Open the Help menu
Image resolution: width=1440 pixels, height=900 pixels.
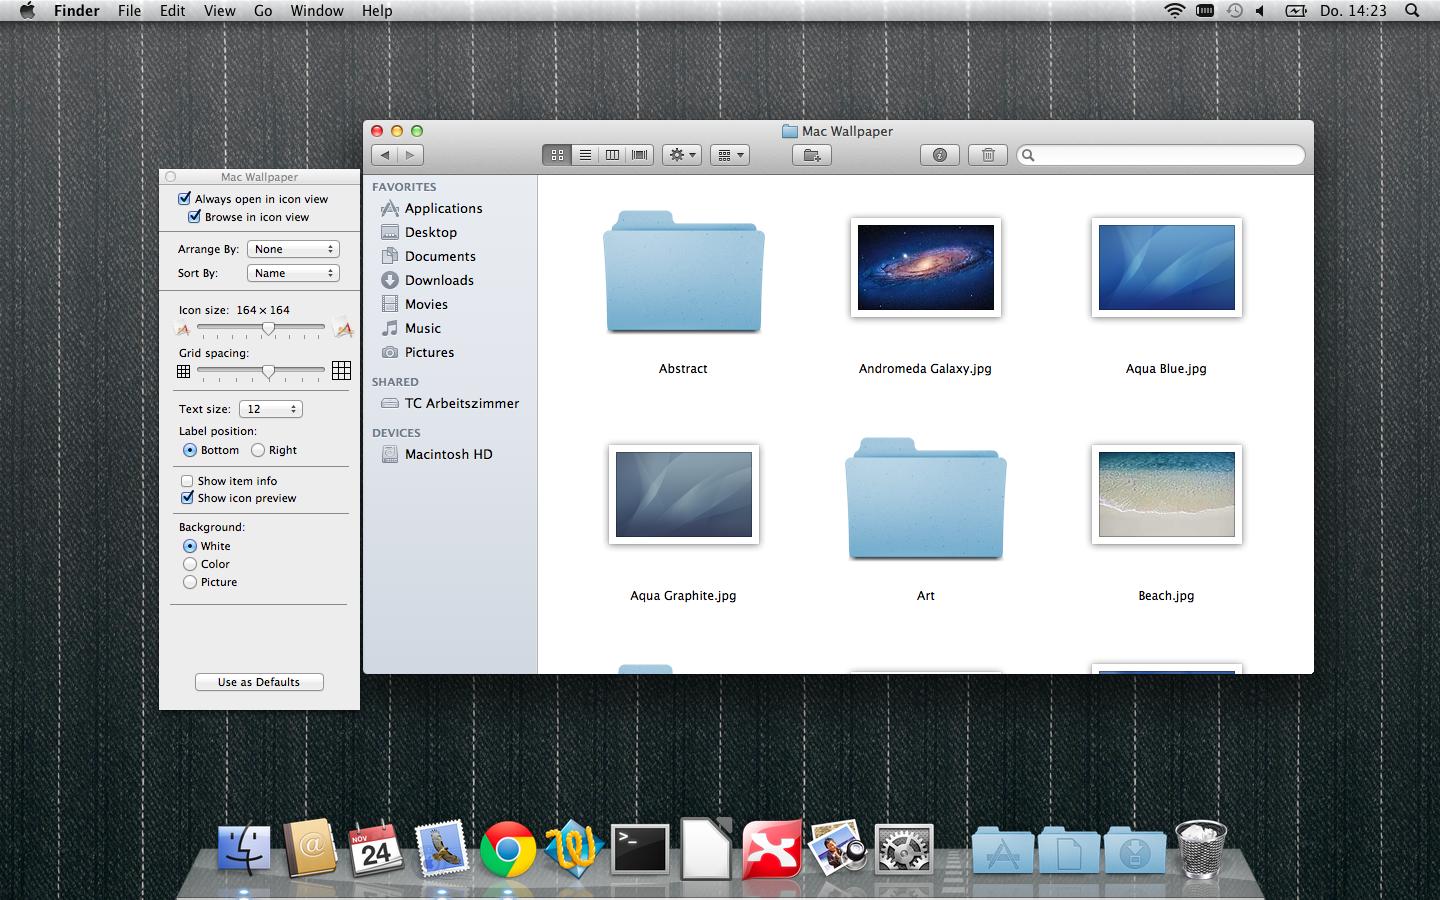point(377,10)
